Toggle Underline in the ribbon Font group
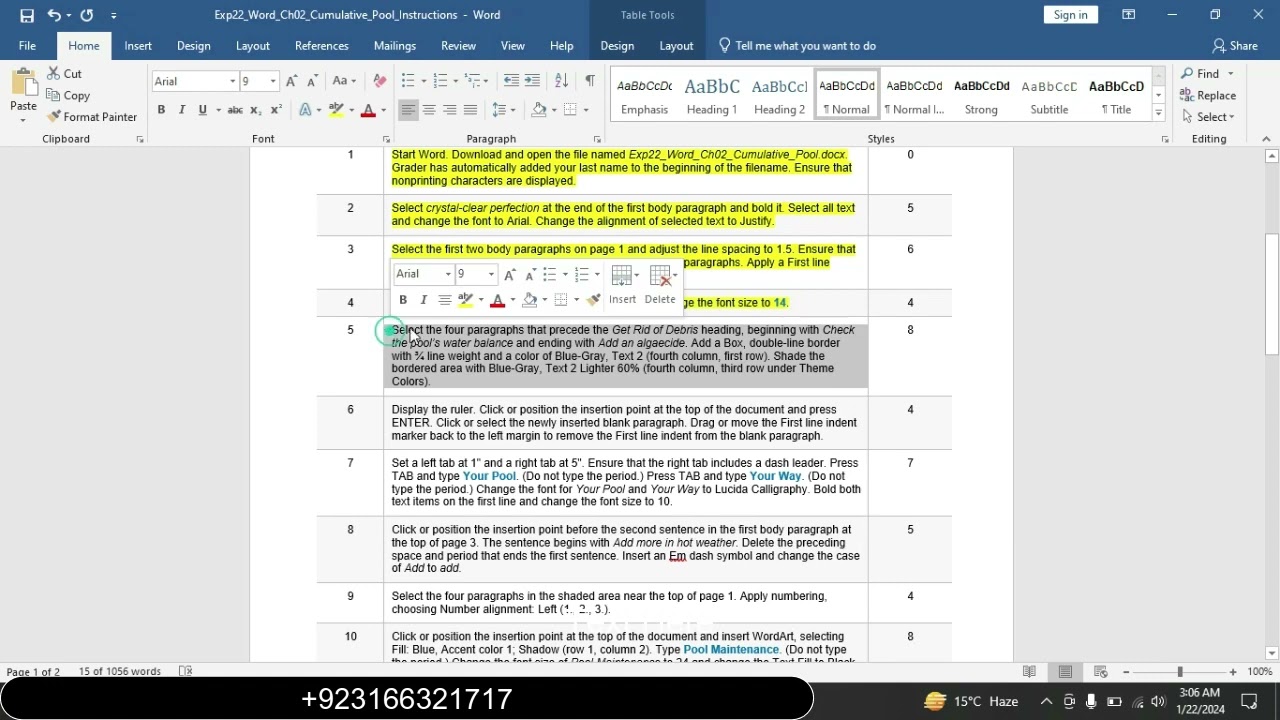 click(x=203, y=110)
